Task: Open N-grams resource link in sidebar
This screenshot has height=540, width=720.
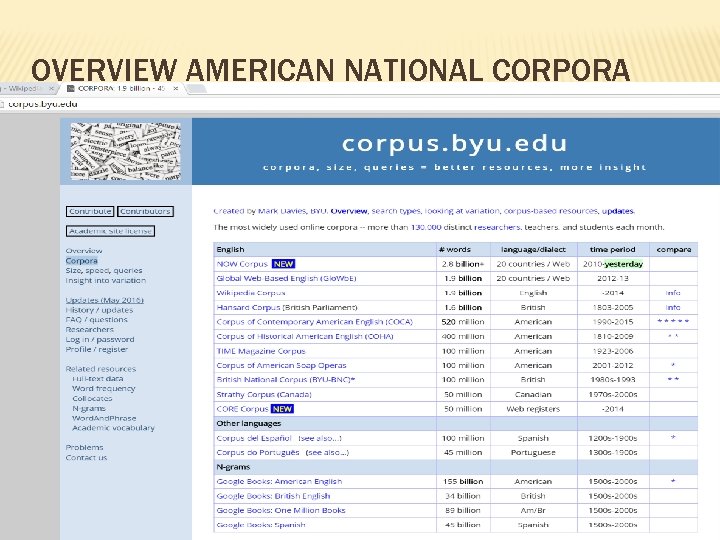Action: [x=89, y=408]
